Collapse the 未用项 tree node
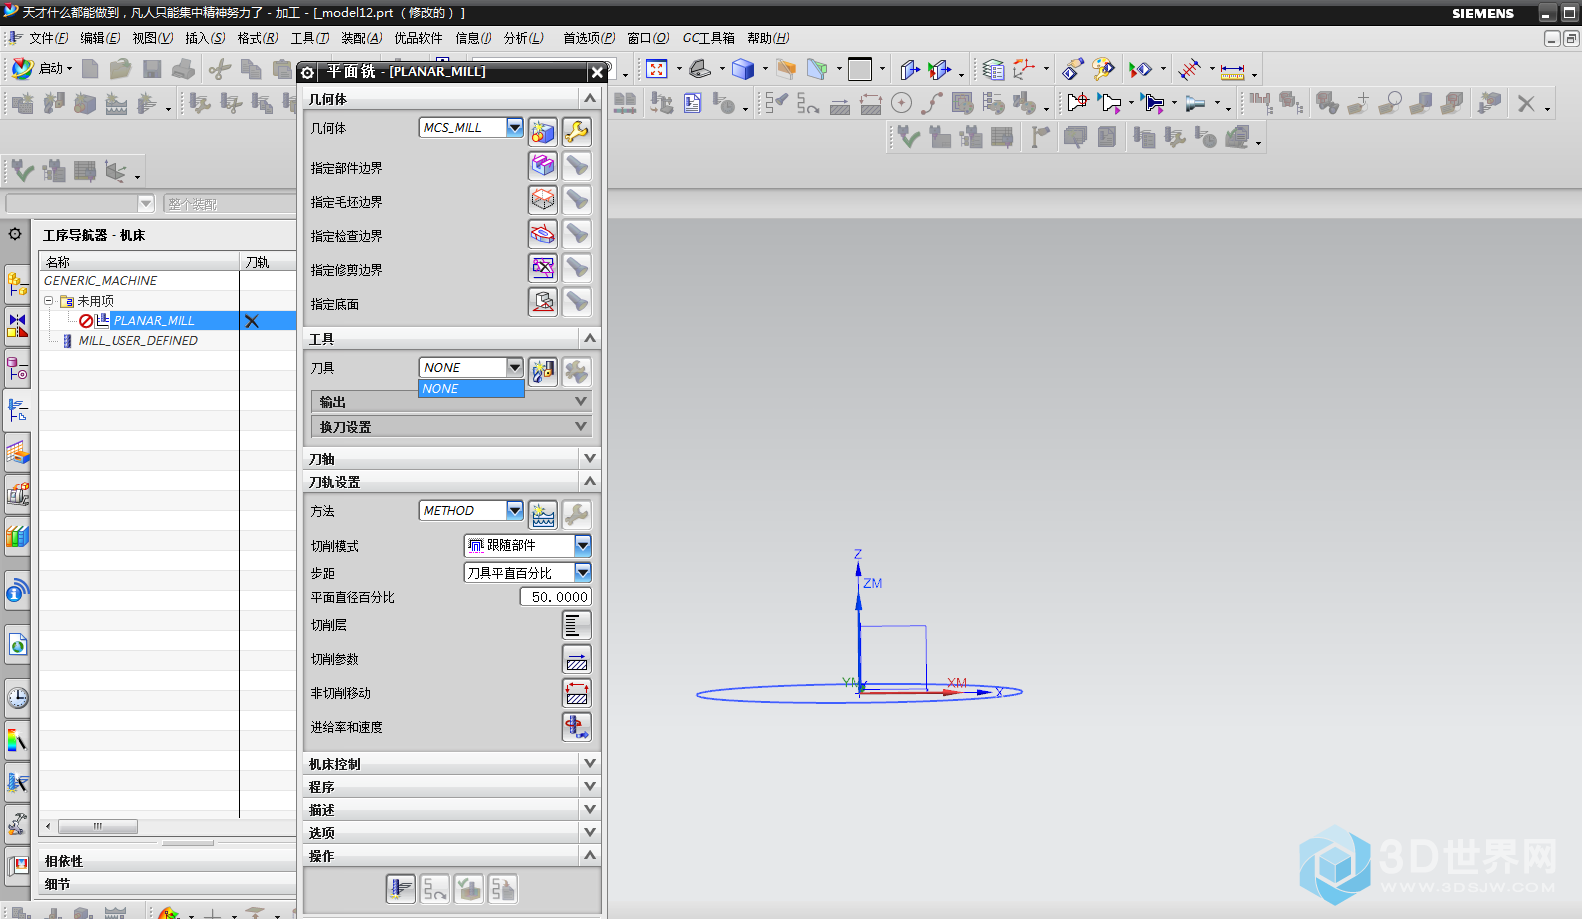Image resolution: width=1582 pixels, height=919 pixels. click(48, 300)
